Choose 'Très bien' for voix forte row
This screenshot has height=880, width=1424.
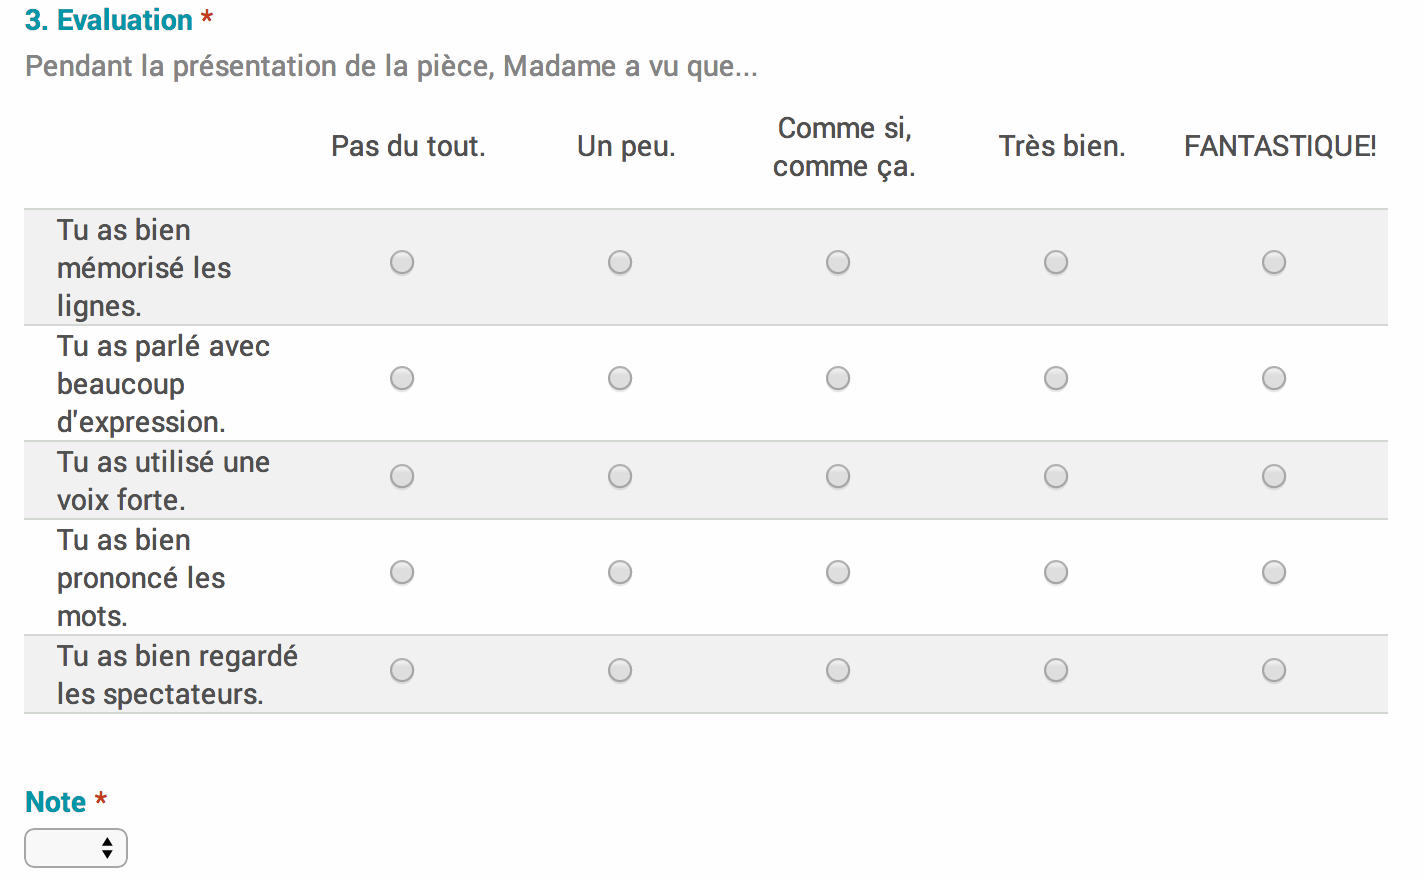1056,476
